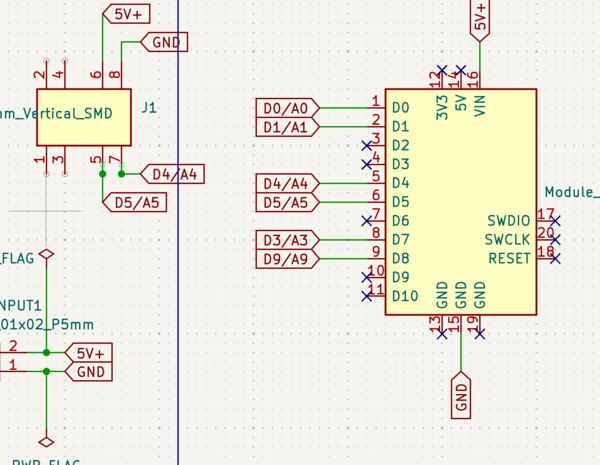
Task: Select the junction dot left of lower-left 5V+ label
Action: point(47,352)
